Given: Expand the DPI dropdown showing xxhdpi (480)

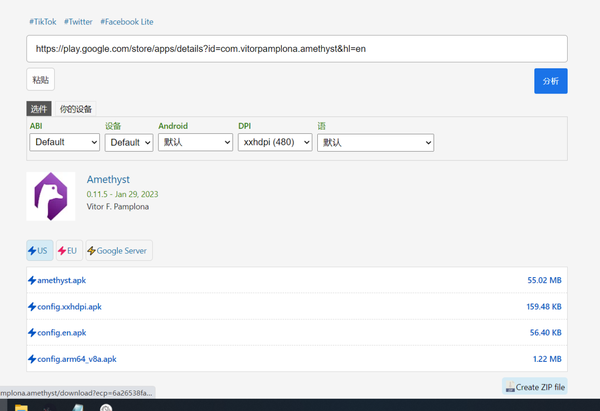Looking at the screenshot, I should (275, 143).
